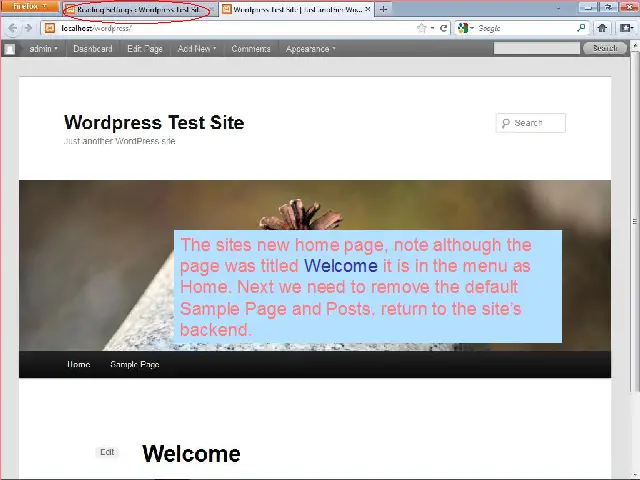Click the localhost address bar field
Screen dimensions: 640x480
coord(235,28)
